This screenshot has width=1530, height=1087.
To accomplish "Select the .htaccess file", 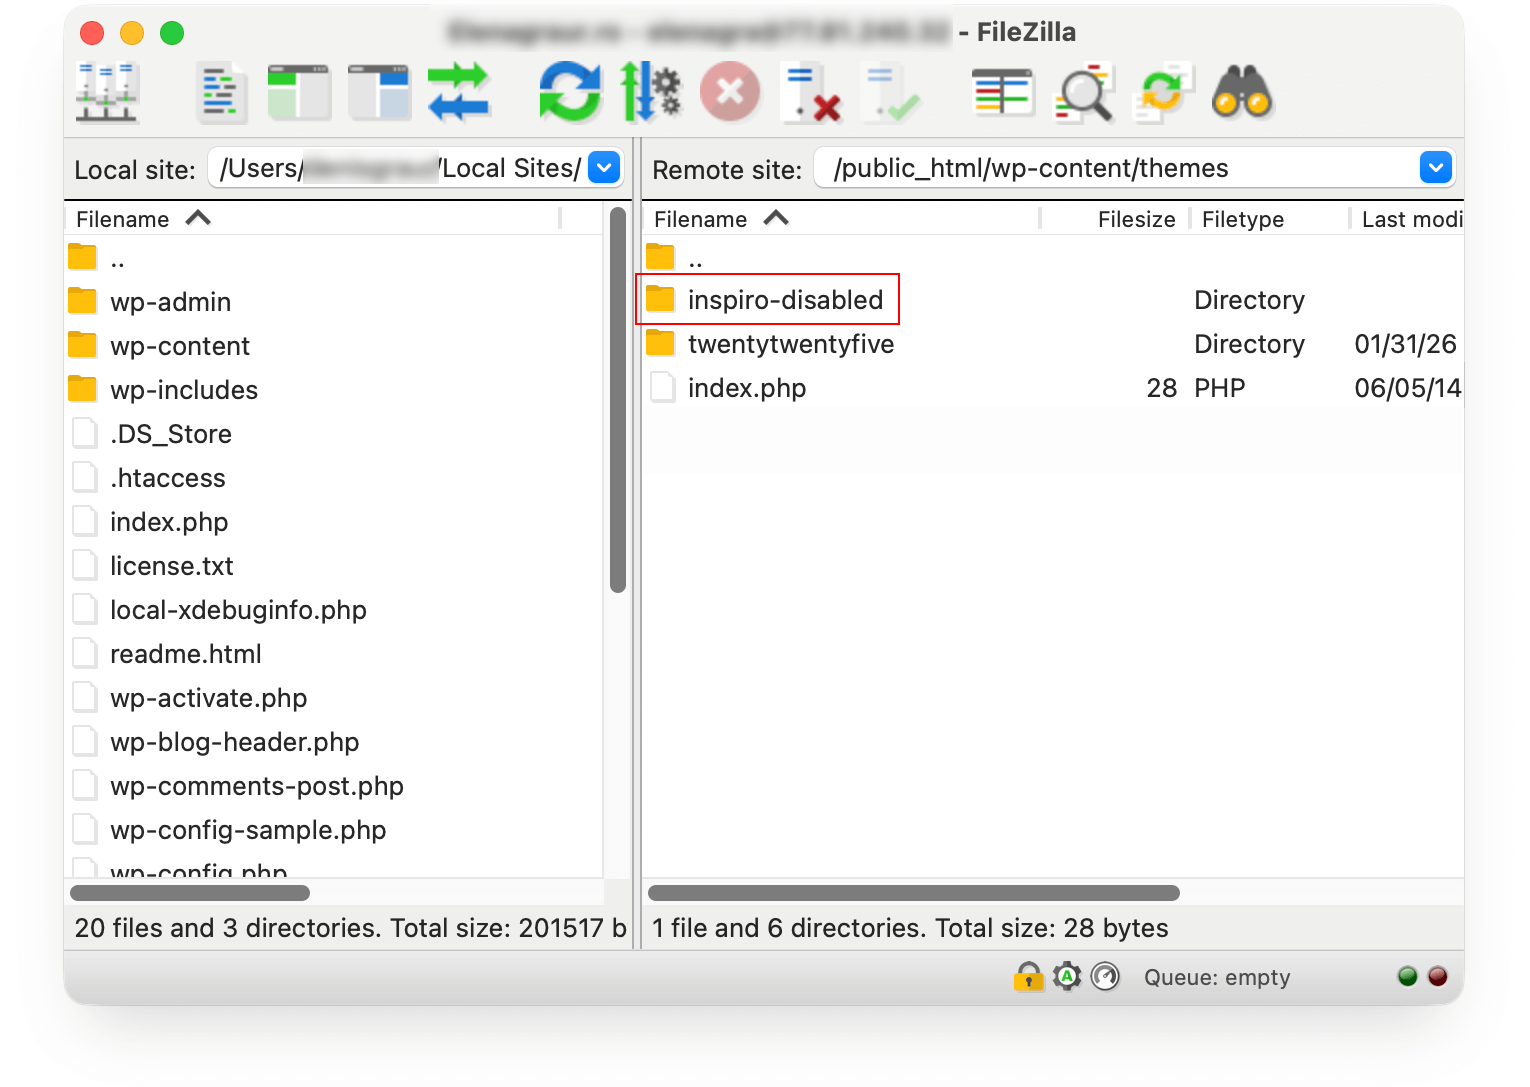I will coord(334,478).
